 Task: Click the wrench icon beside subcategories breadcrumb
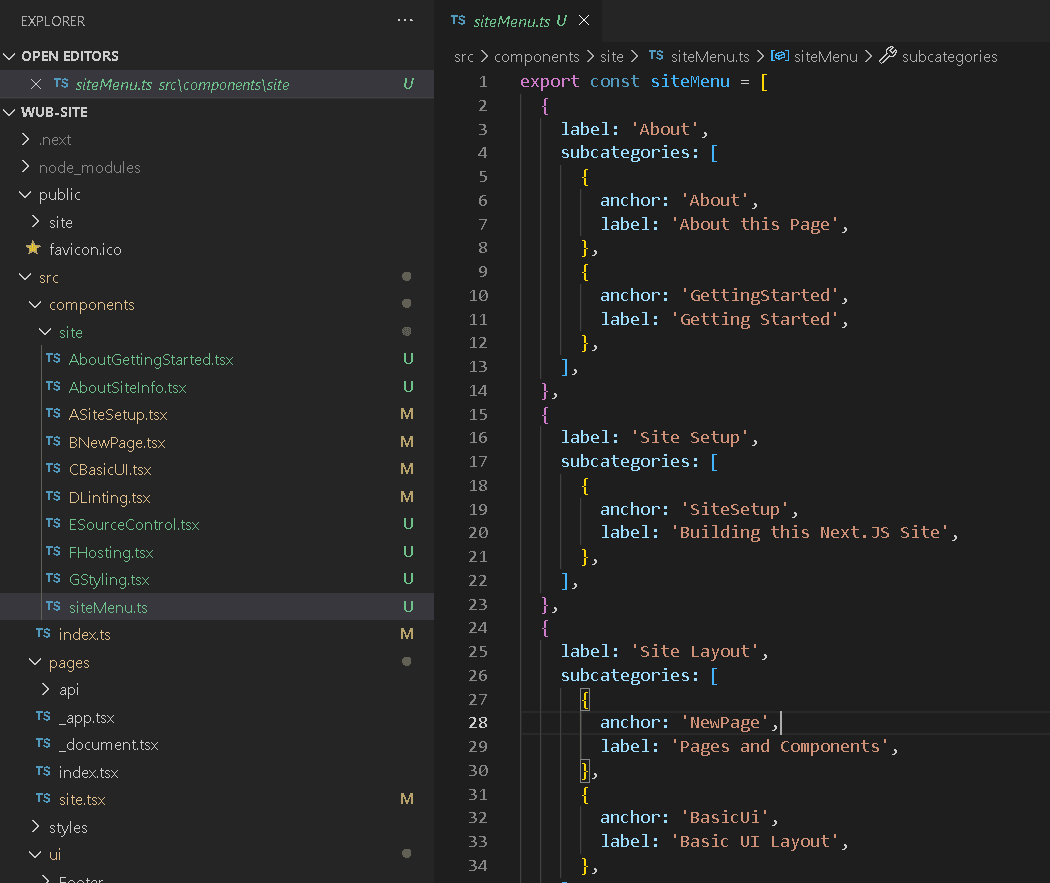887,57
